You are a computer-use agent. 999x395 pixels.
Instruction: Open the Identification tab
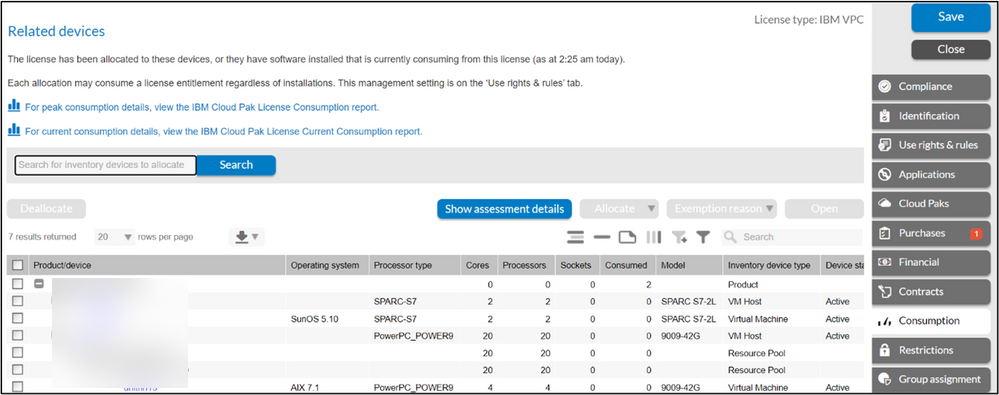pos(931,116)
